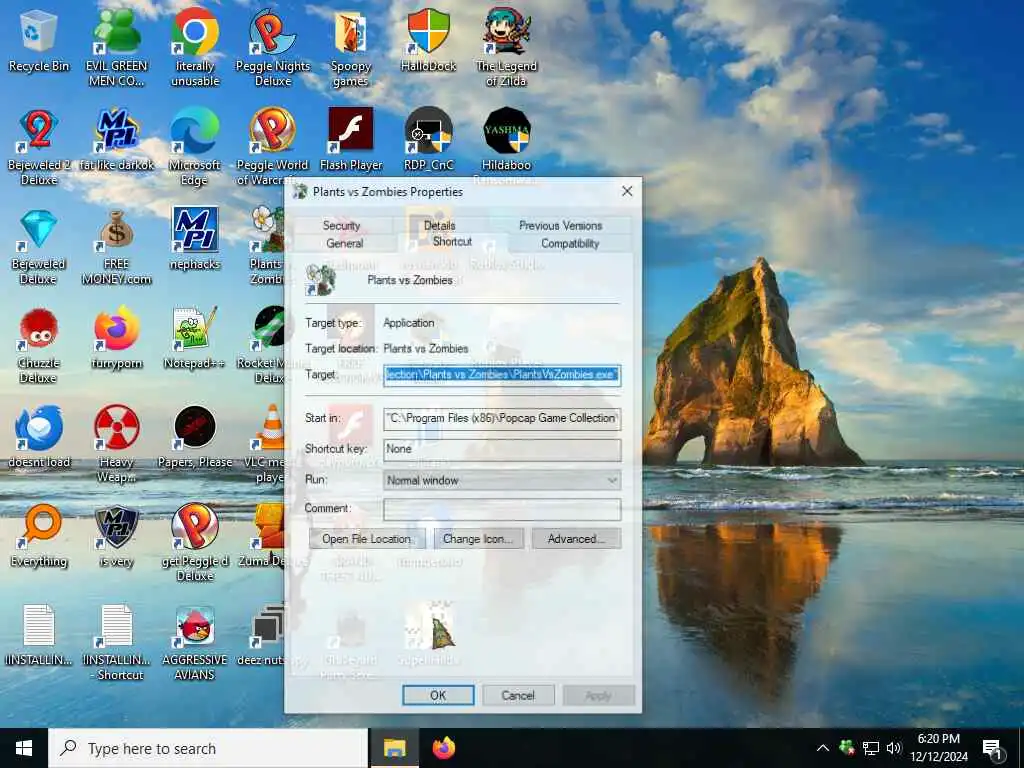Click the Change Icon button
This screenshot has width=1024, height=768.
(478, 539)
